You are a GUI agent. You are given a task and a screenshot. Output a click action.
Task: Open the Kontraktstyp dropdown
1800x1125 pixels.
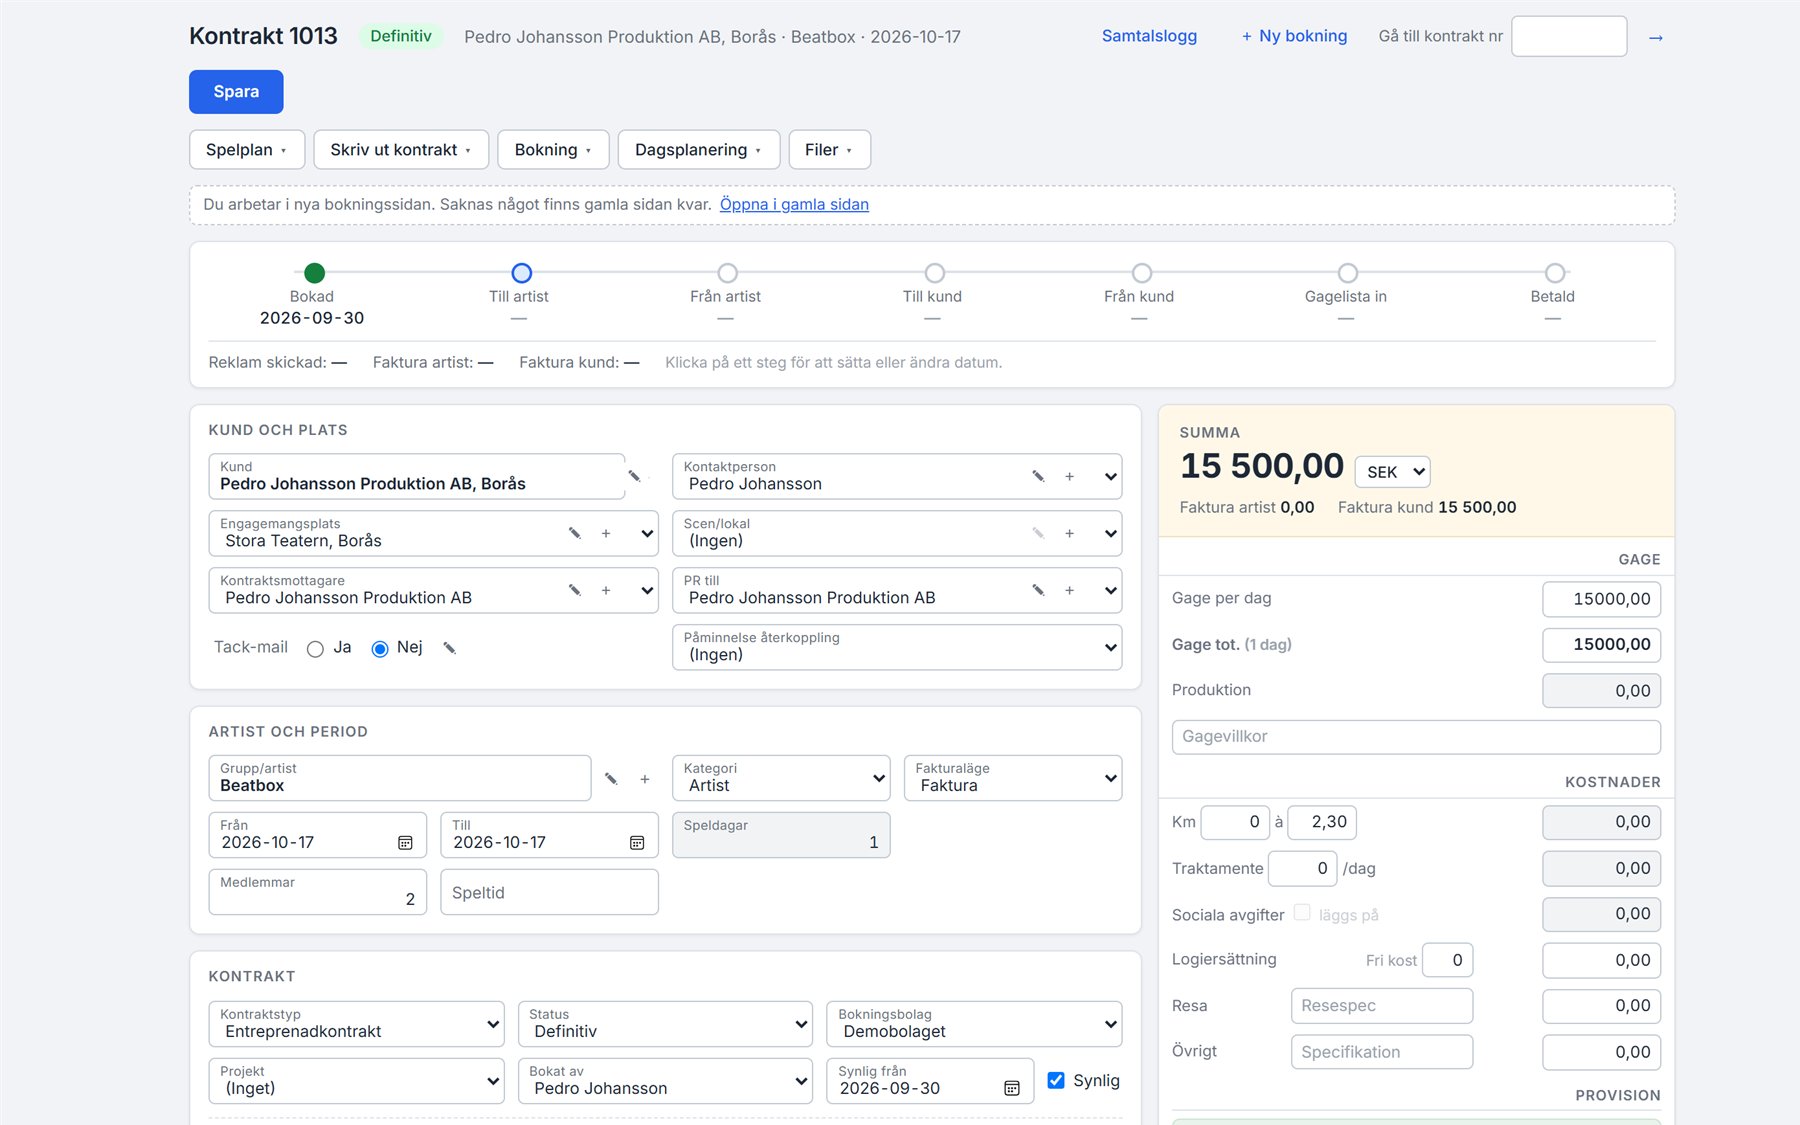coord(357,1024)
